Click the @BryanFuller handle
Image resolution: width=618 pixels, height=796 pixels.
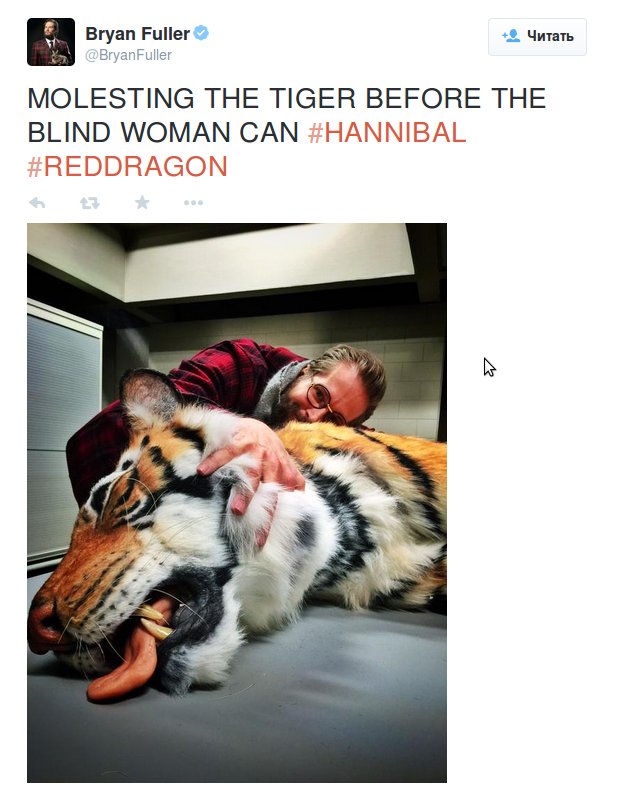point(128,55)
